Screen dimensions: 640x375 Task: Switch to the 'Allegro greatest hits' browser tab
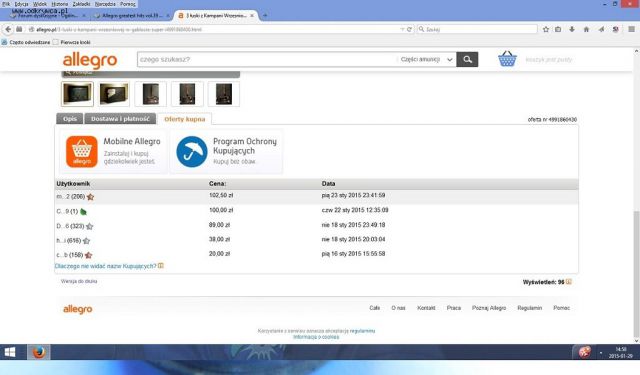coord(132,16)
